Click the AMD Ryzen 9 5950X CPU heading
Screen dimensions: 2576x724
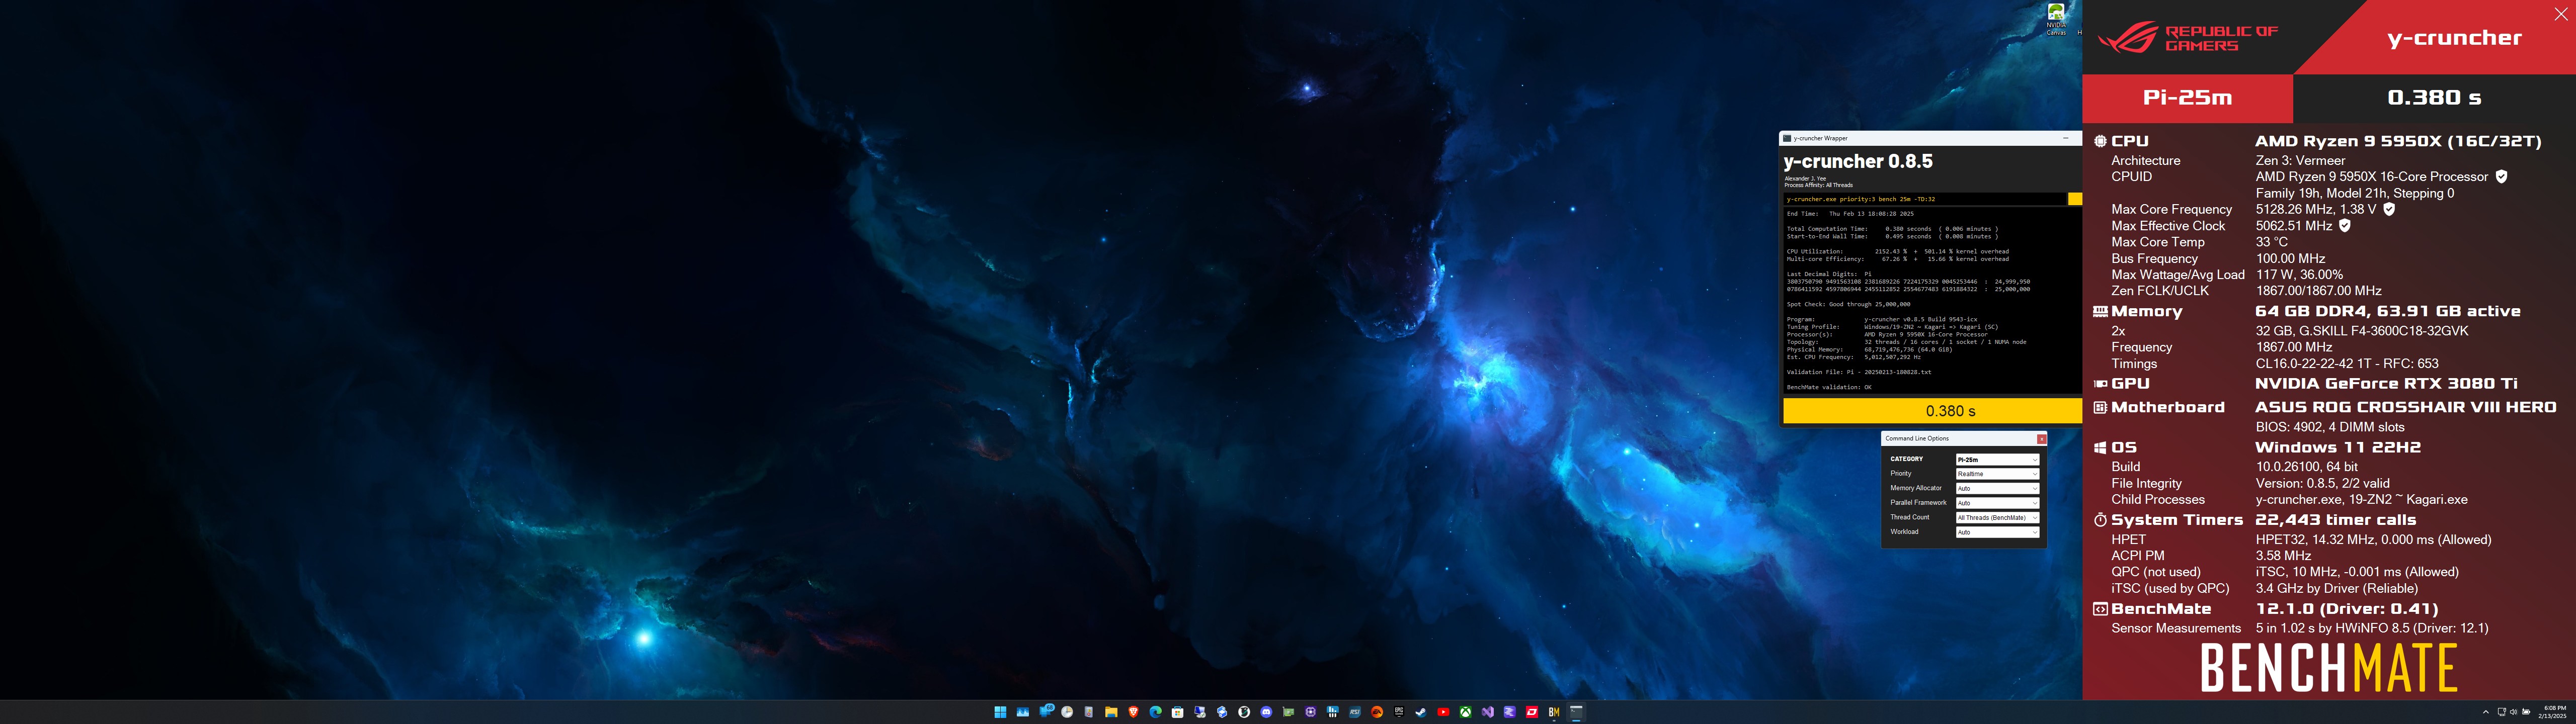point(2398,141)
